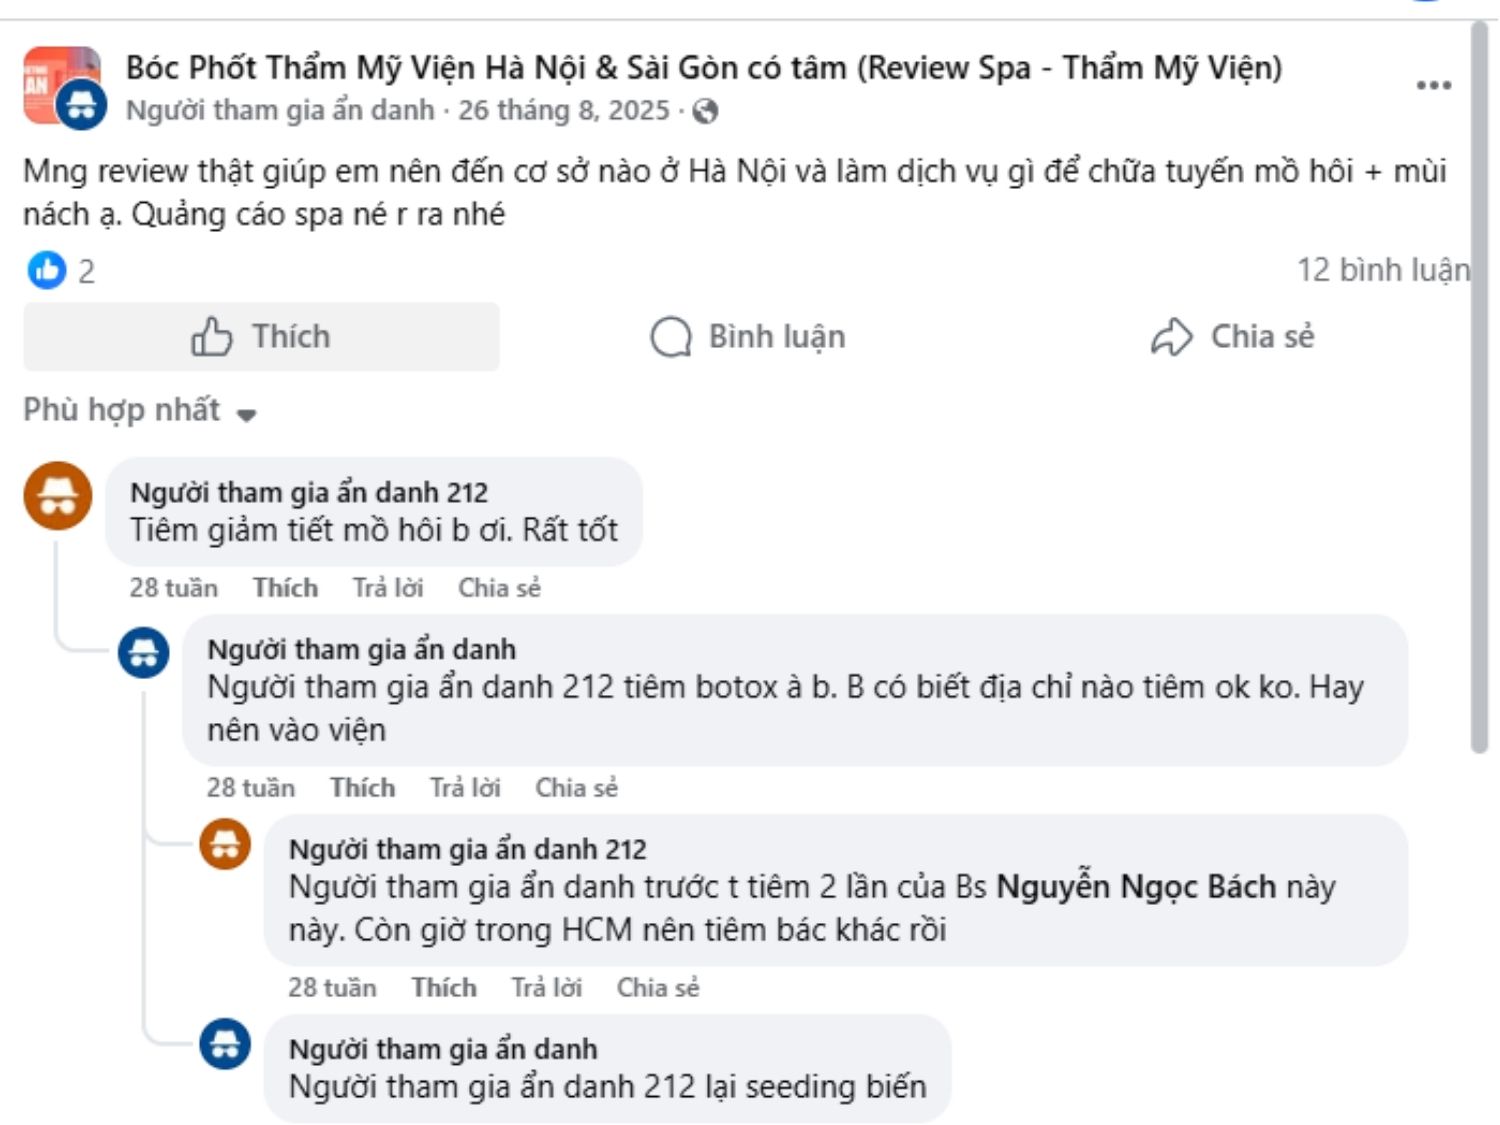Share the post using Chia sẻ
1500x1125 pixels.
point(1263,337)
